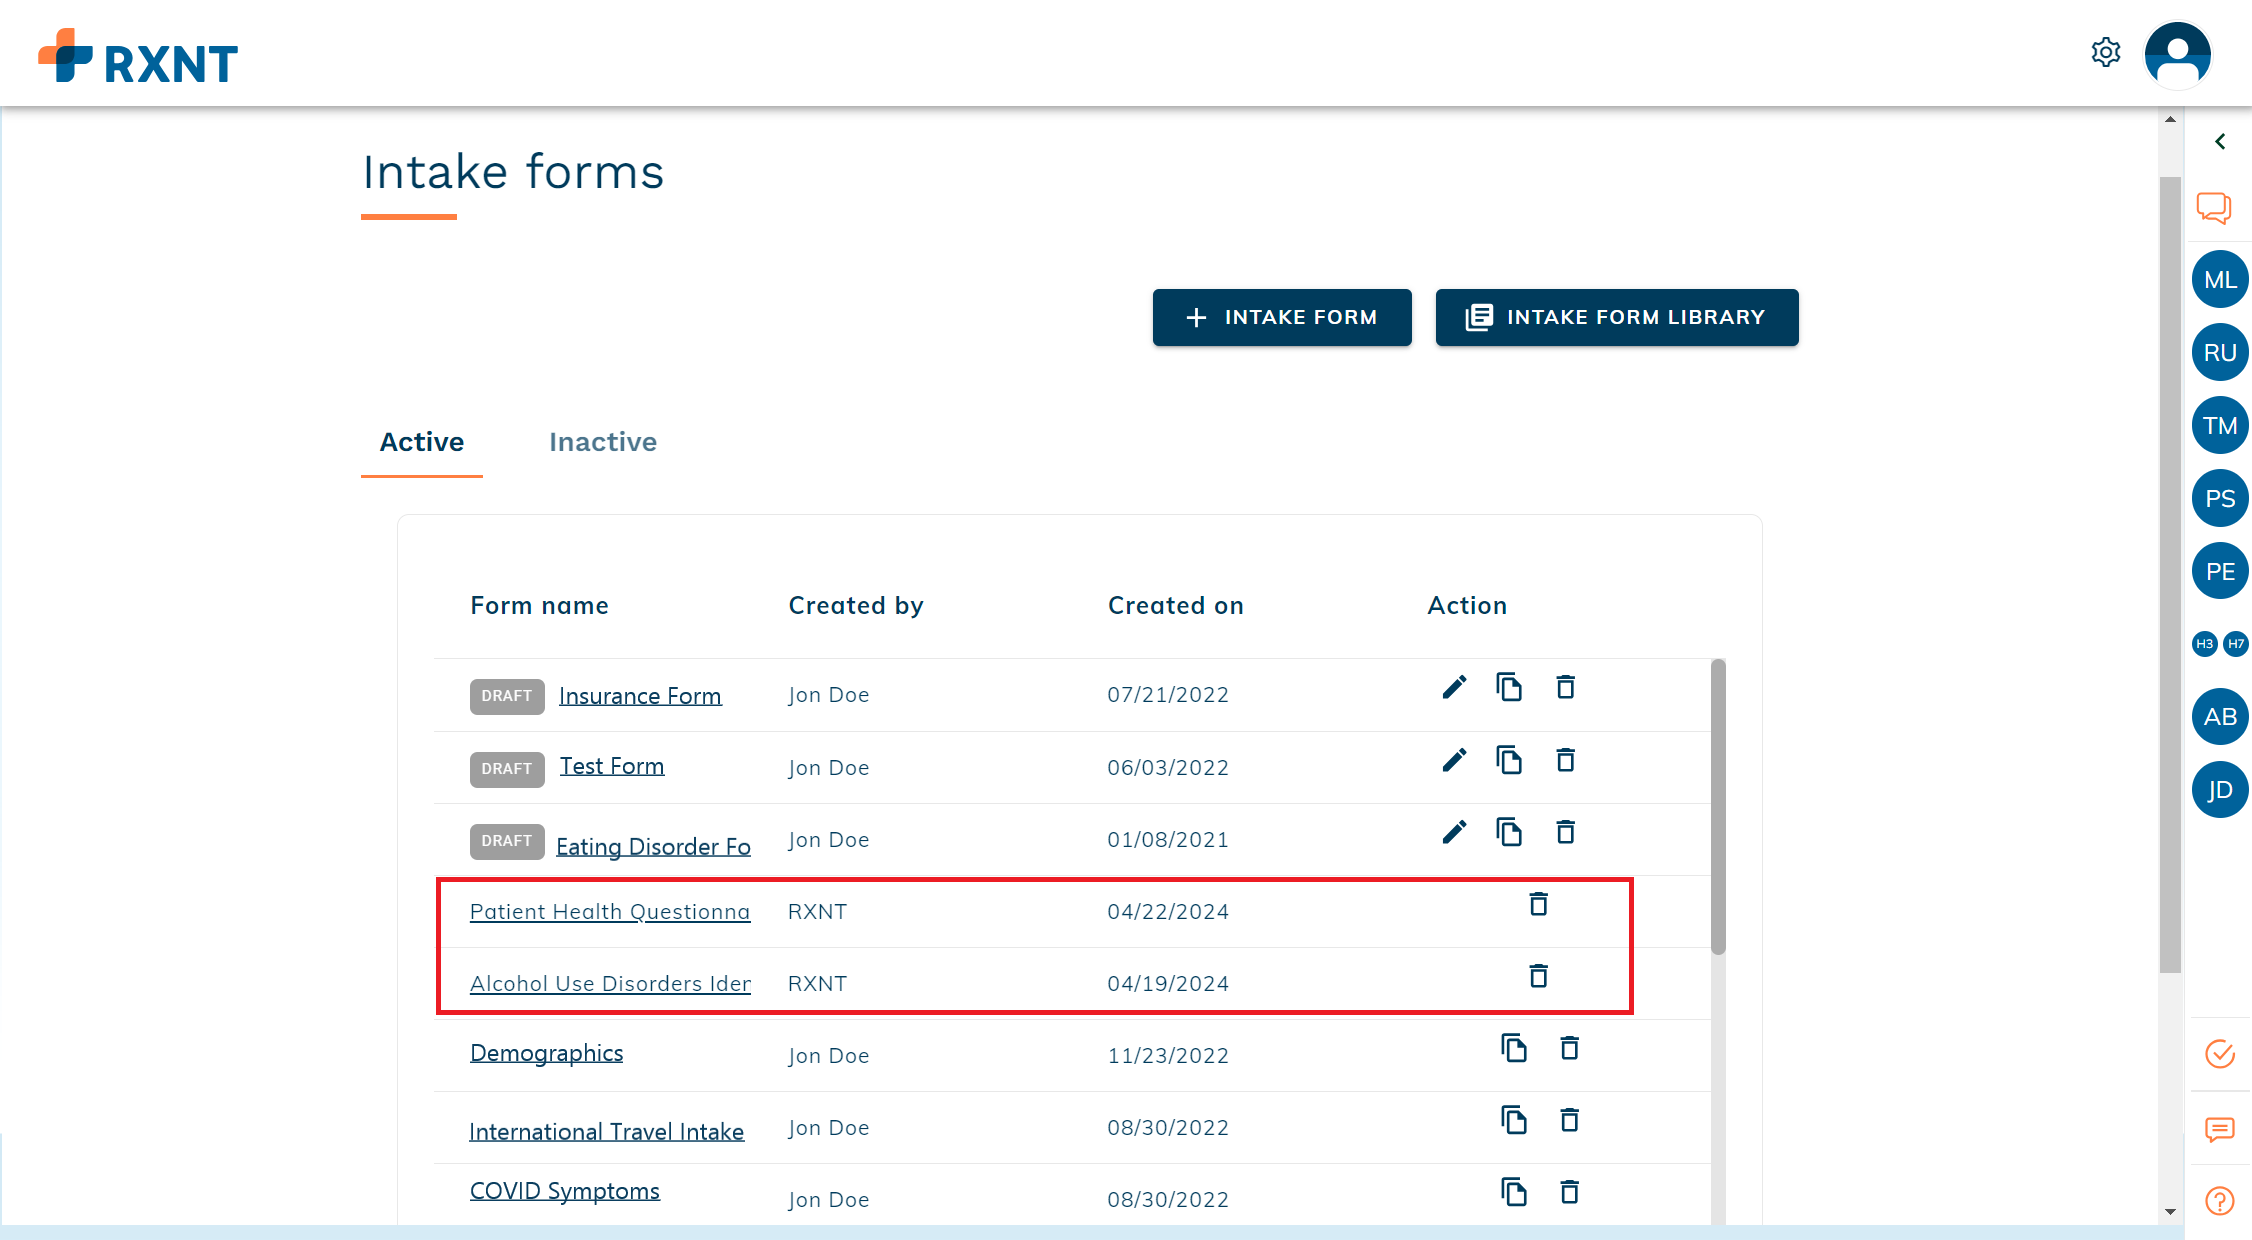Delete the Eating Disorder form
This screenshot has width=2252, height=1240.
(x=1566, y=832)
